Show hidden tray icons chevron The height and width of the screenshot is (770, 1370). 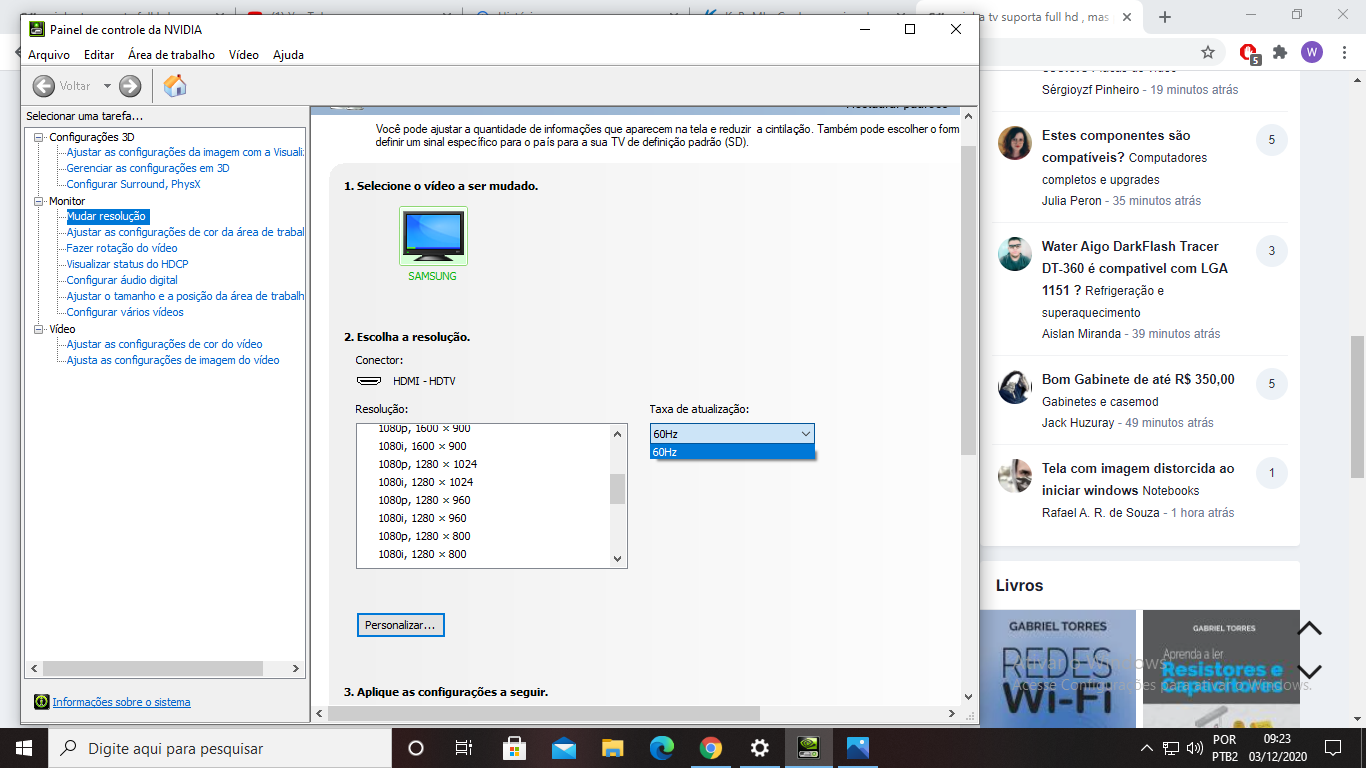[x=1146, y=748]
